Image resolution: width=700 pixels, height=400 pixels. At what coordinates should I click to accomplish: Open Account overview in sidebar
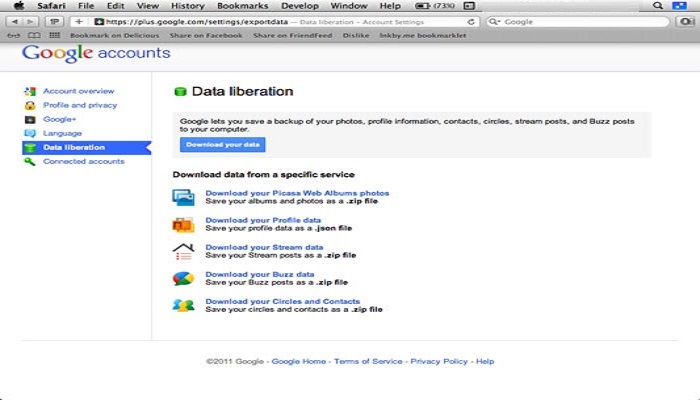coord(79,91)
